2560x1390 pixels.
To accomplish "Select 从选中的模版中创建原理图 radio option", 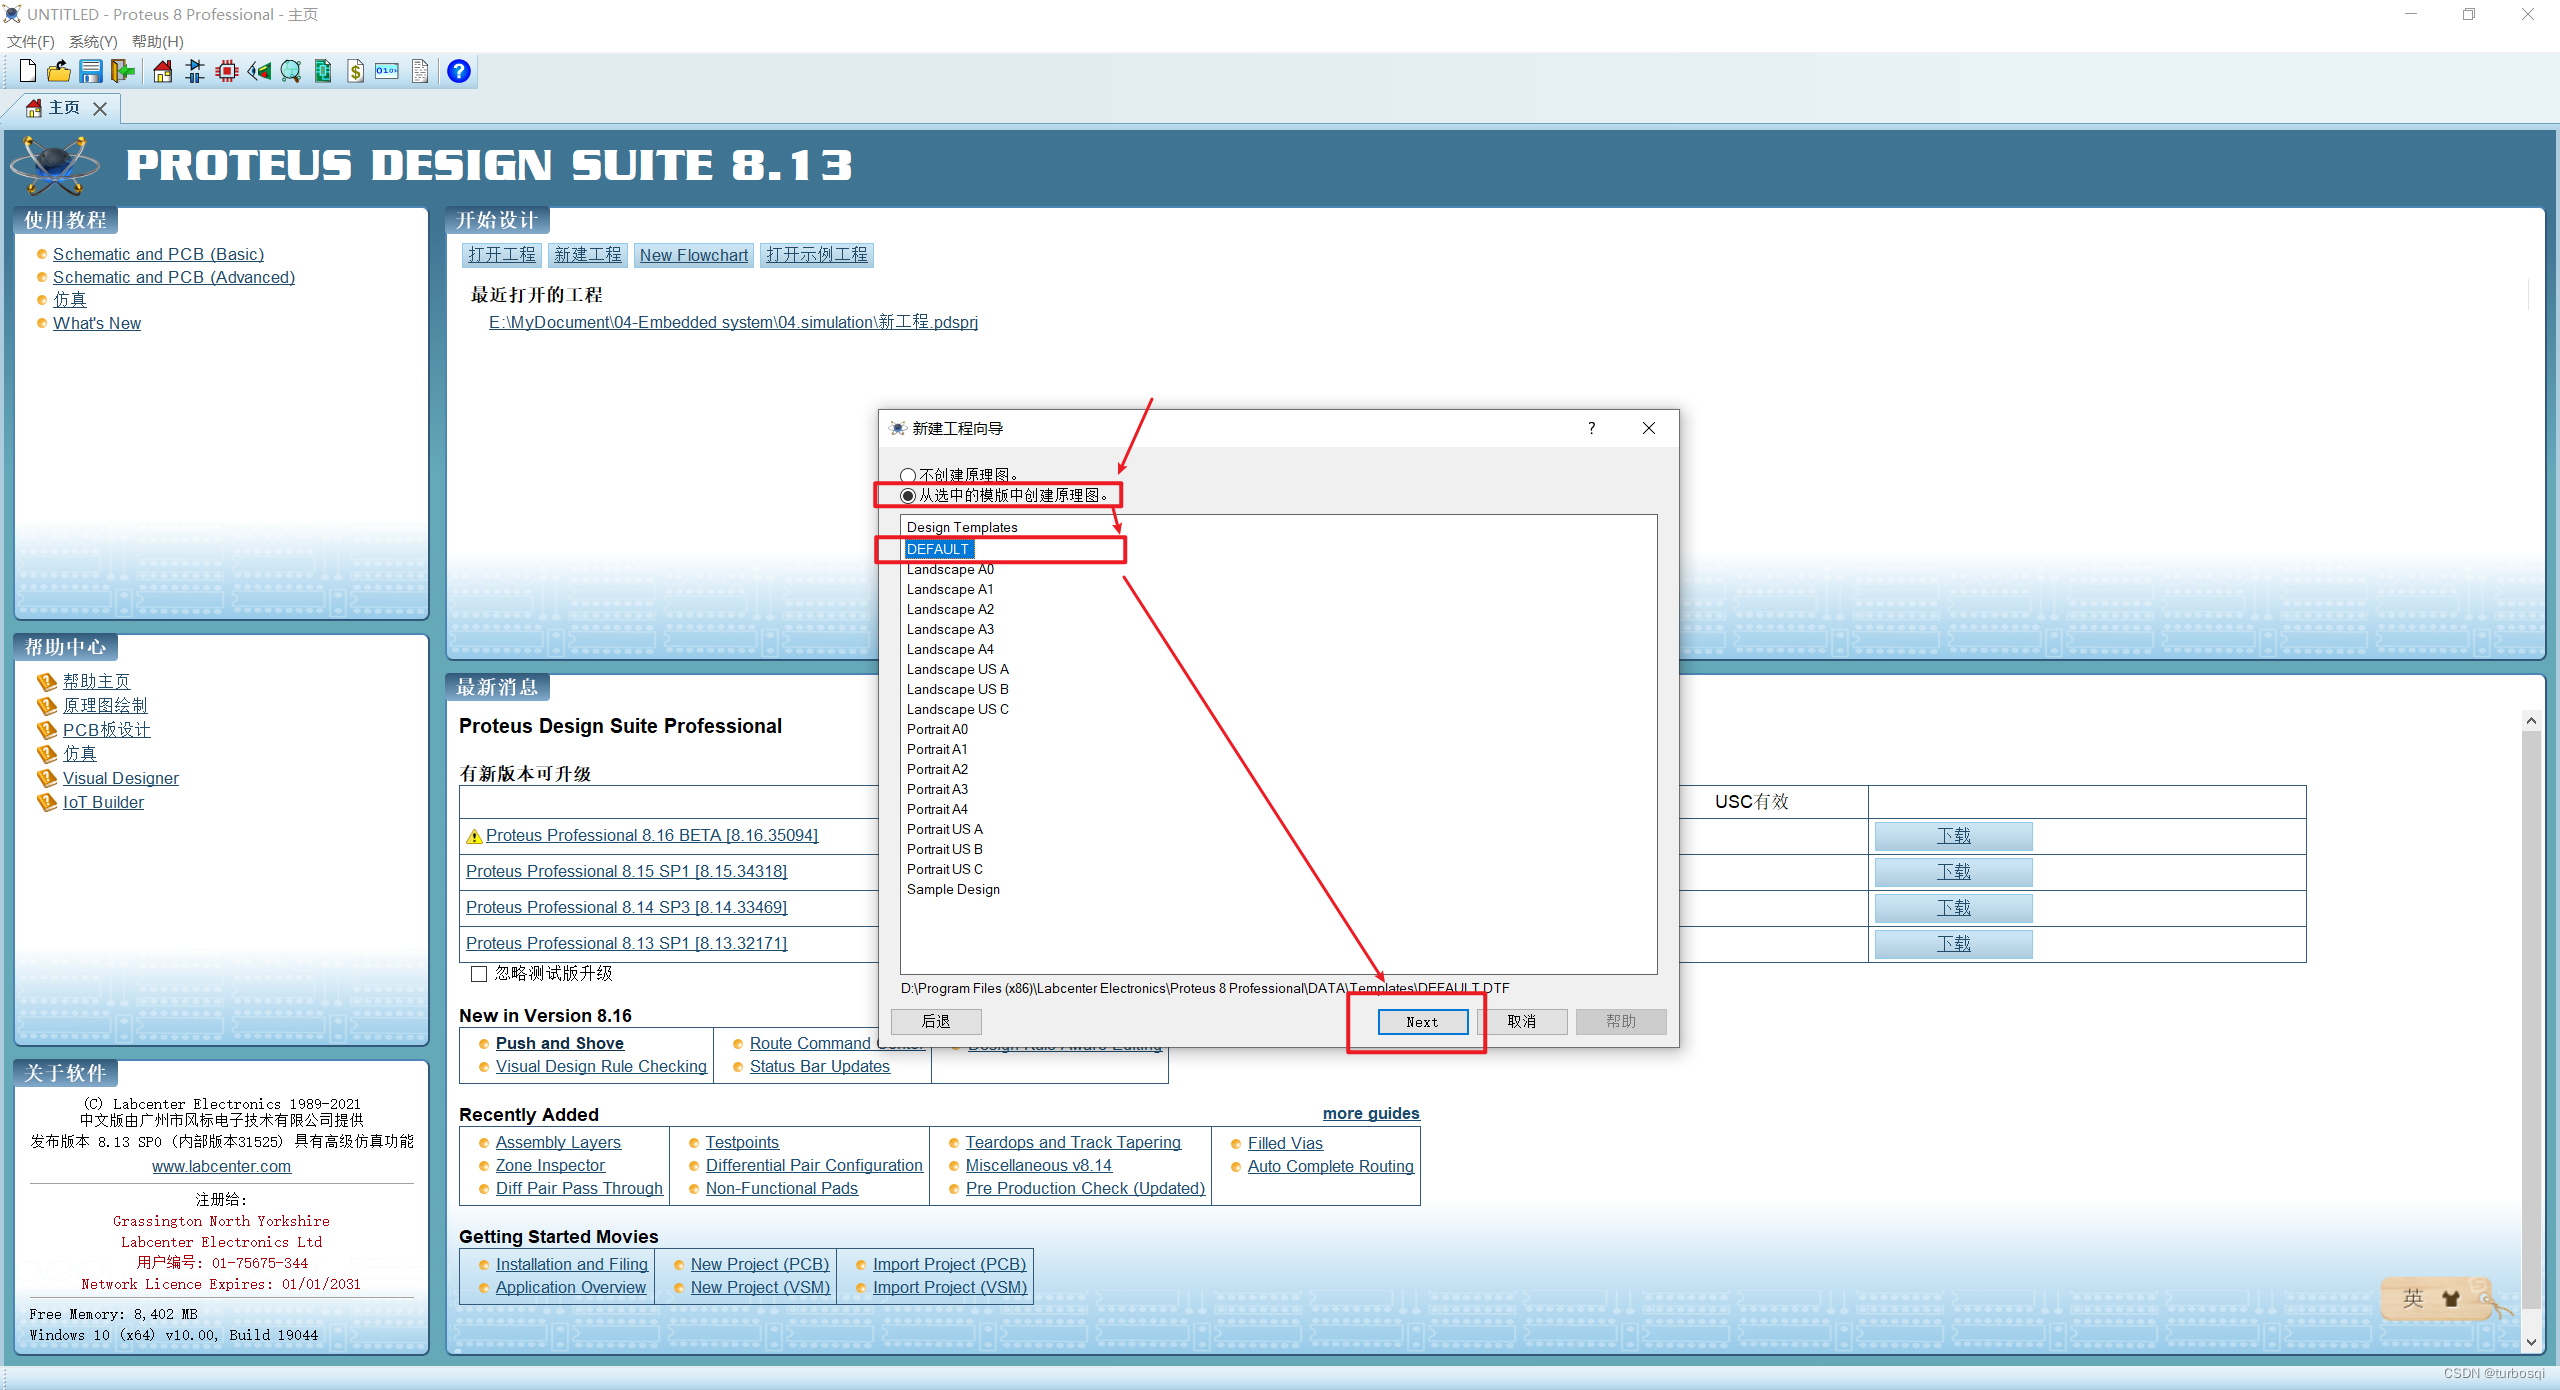I will coord(908,495).
